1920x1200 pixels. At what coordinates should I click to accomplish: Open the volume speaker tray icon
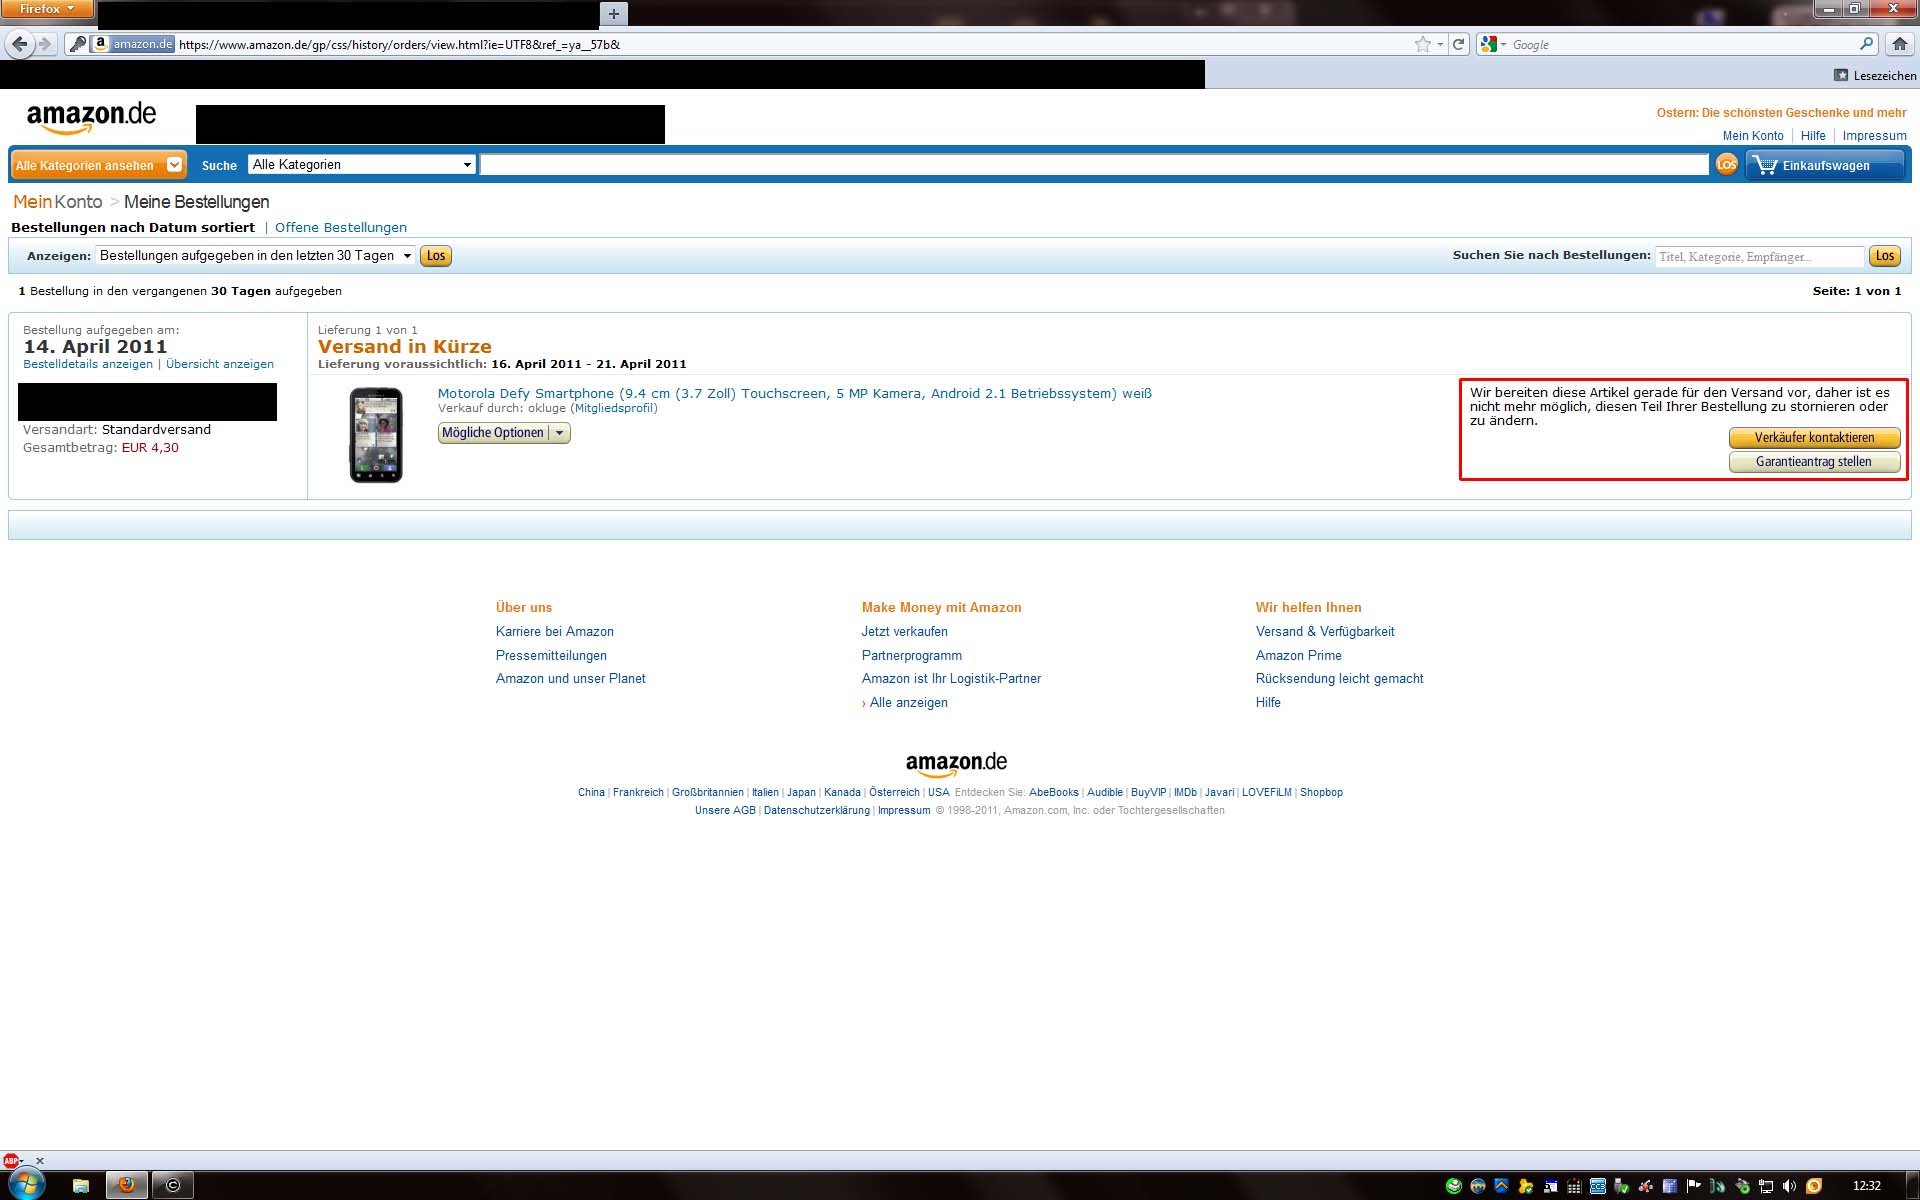[1789, 1186]
